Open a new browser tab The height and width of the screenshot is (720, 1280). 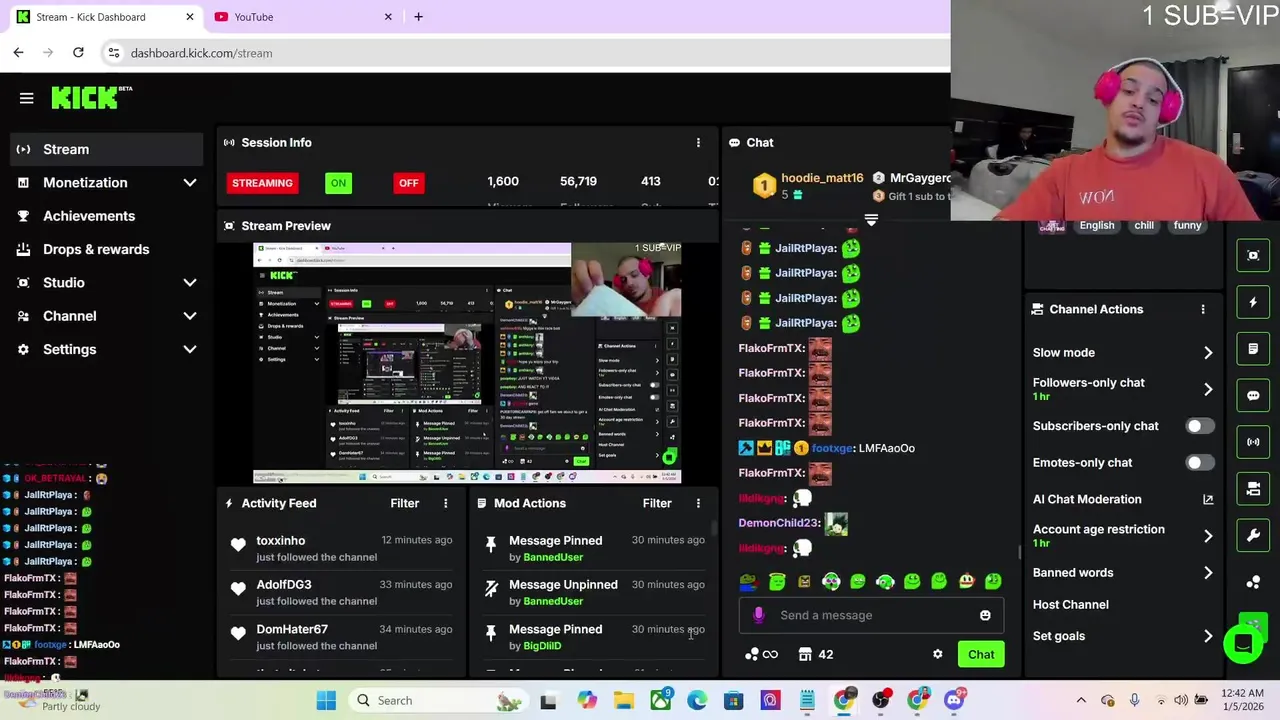418,17
